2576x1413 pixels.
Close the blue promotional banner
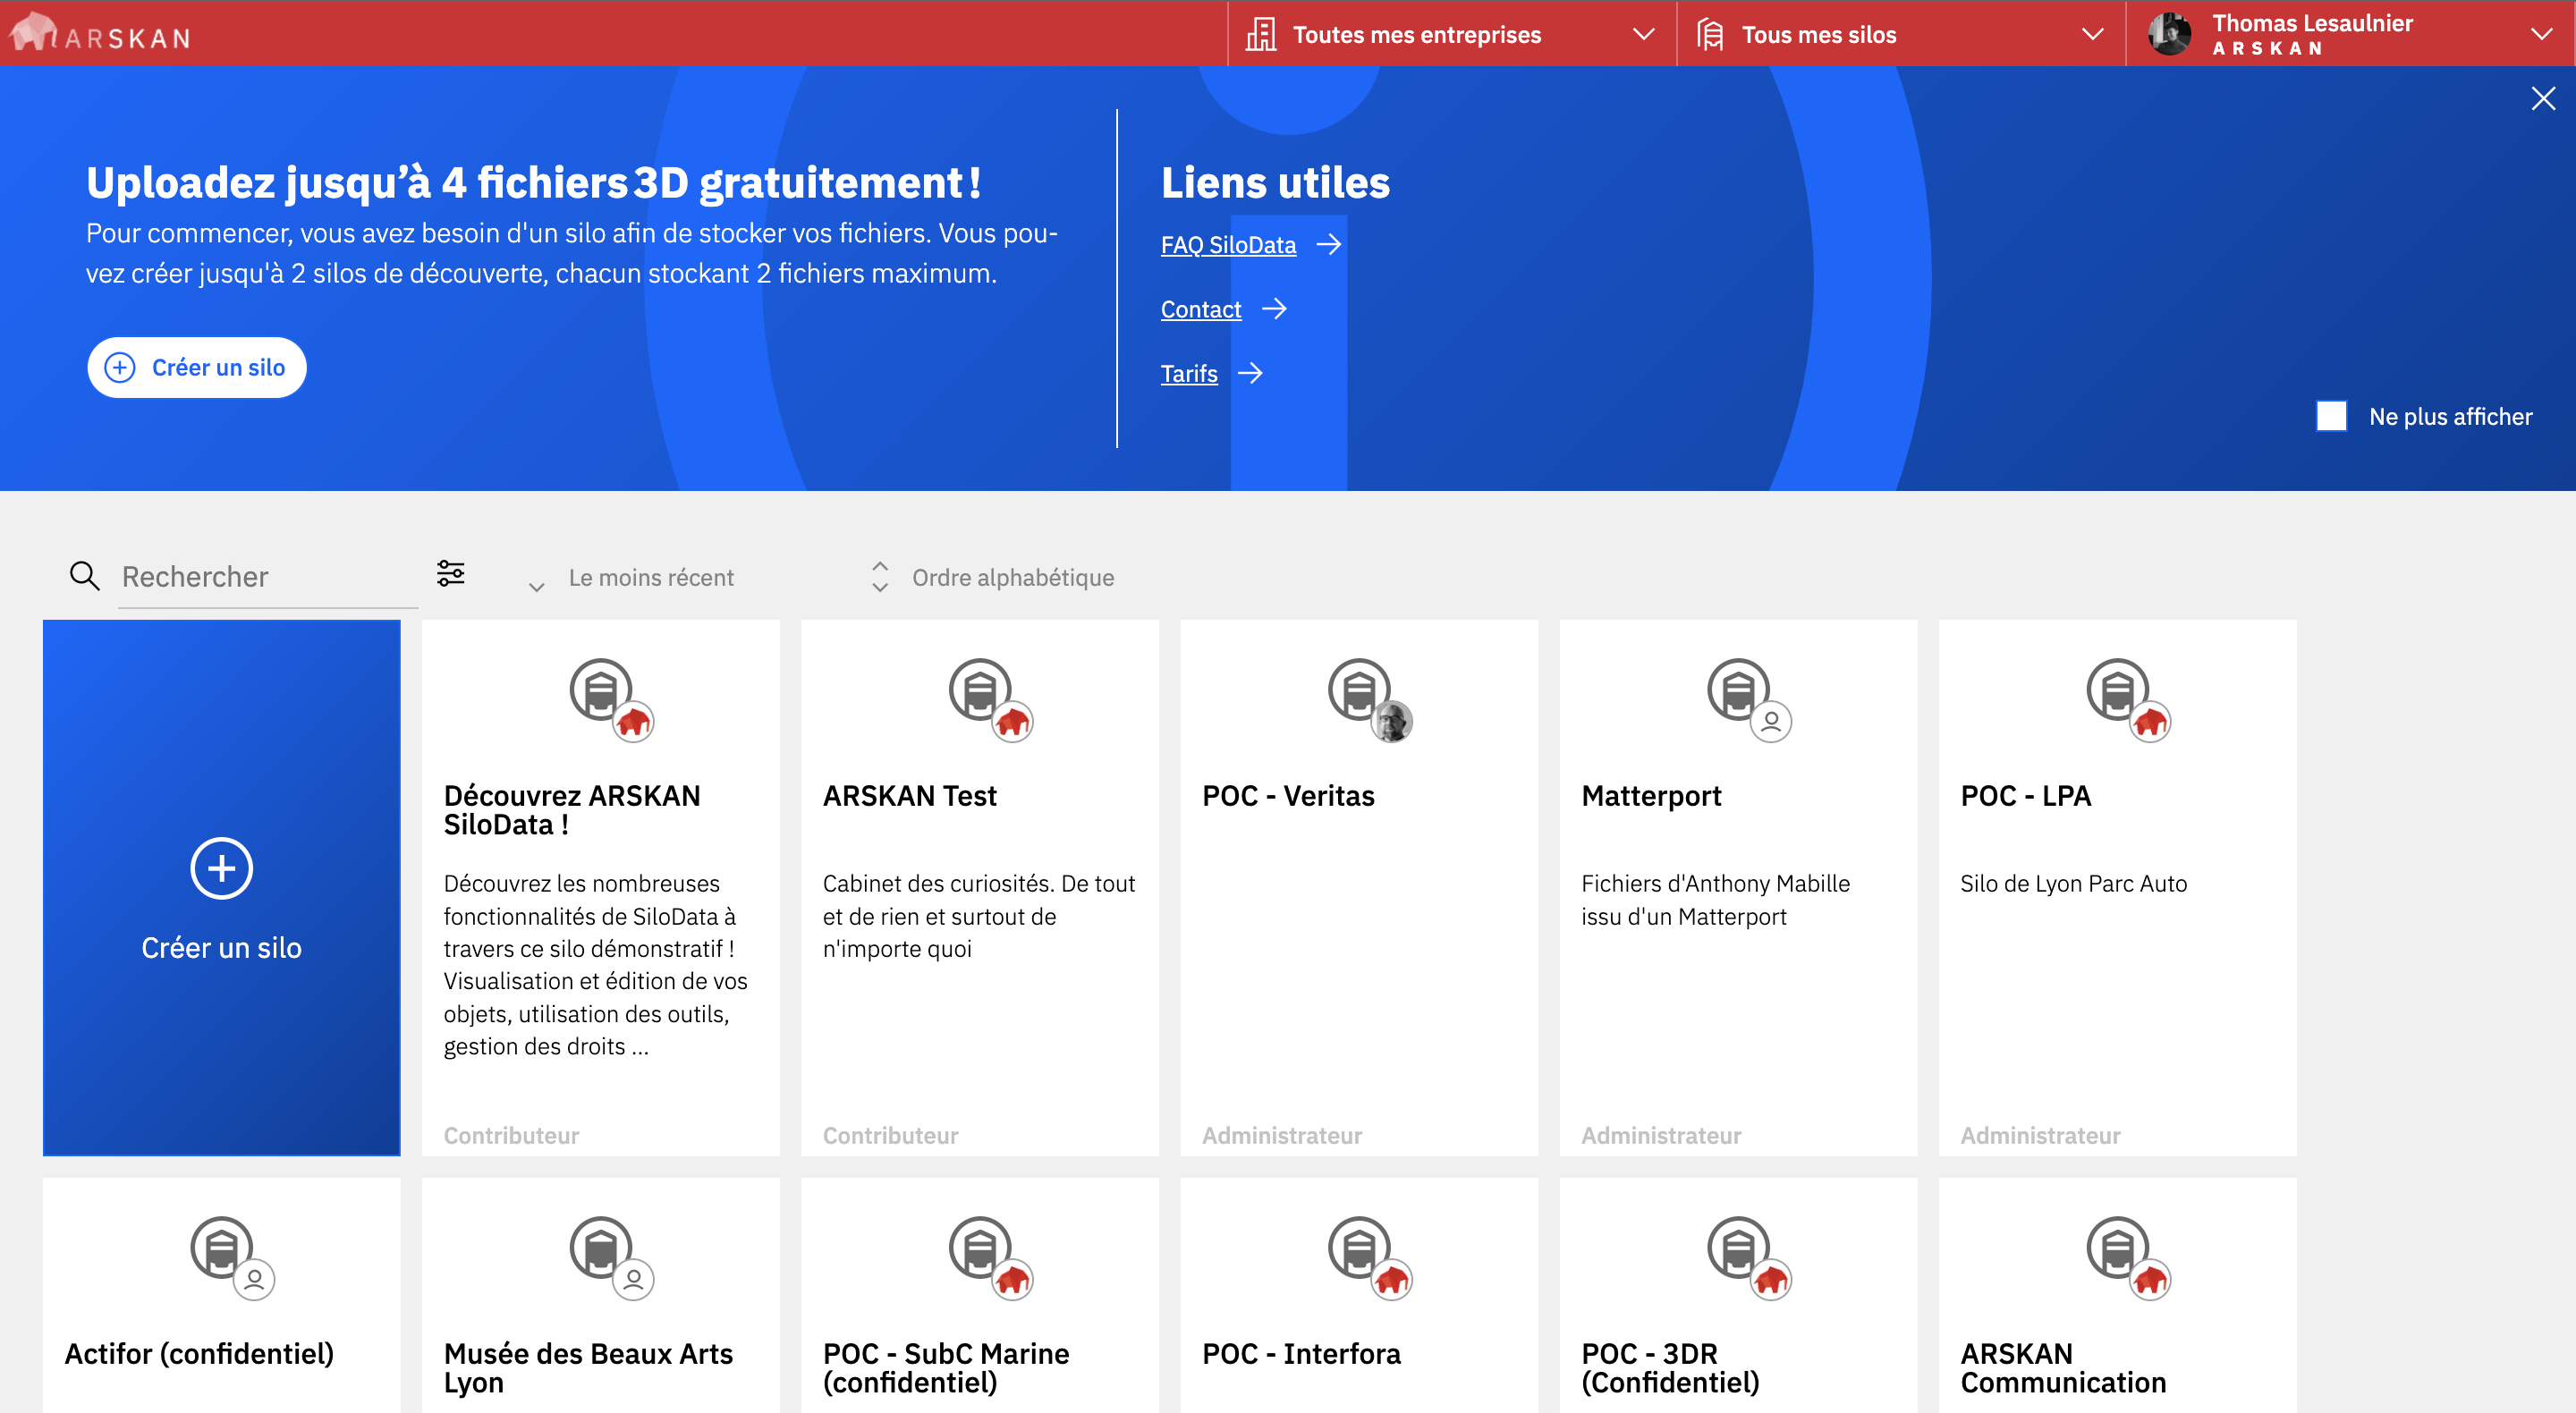[x=2542, y=98]
